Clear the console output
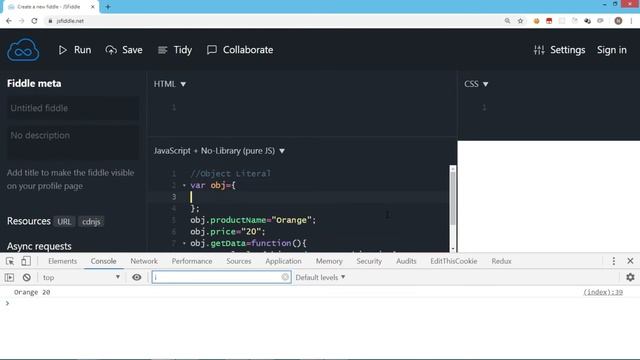This screenshot has width=640, height=360. pyautogui.click(x=27, y=278)
